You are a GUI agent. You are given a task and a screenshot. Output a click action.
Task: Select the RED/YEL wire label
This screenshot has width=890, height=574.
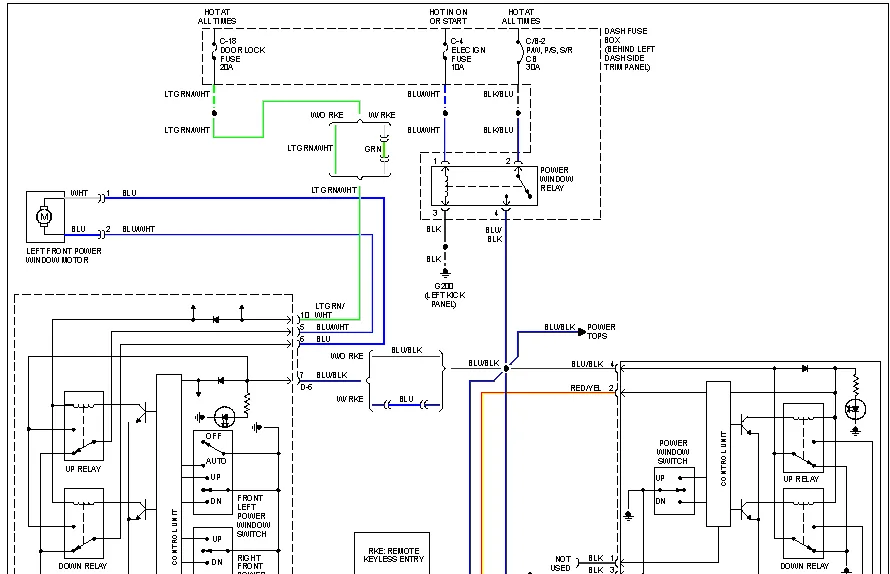coord(586,388)
